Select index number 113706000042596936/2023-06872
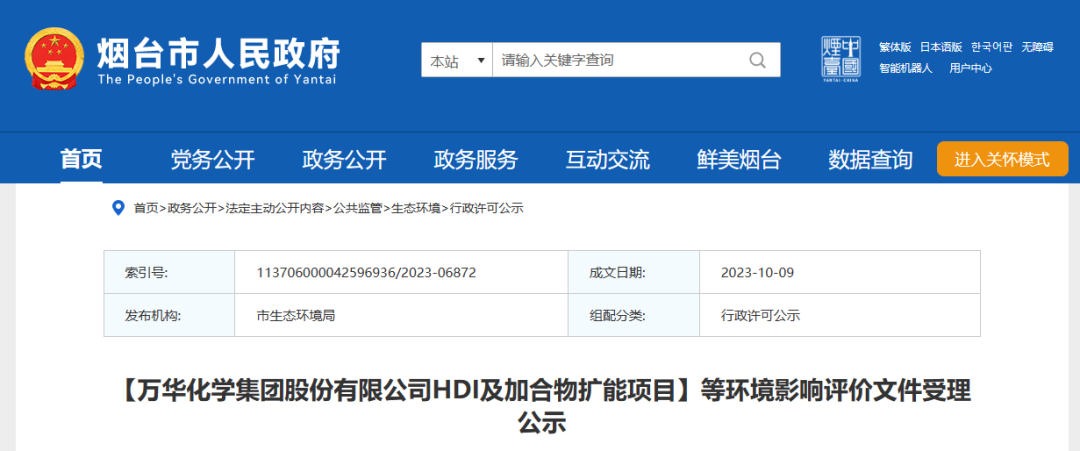The width and height of the screenshot is (1080, 451). pos(366,273)
